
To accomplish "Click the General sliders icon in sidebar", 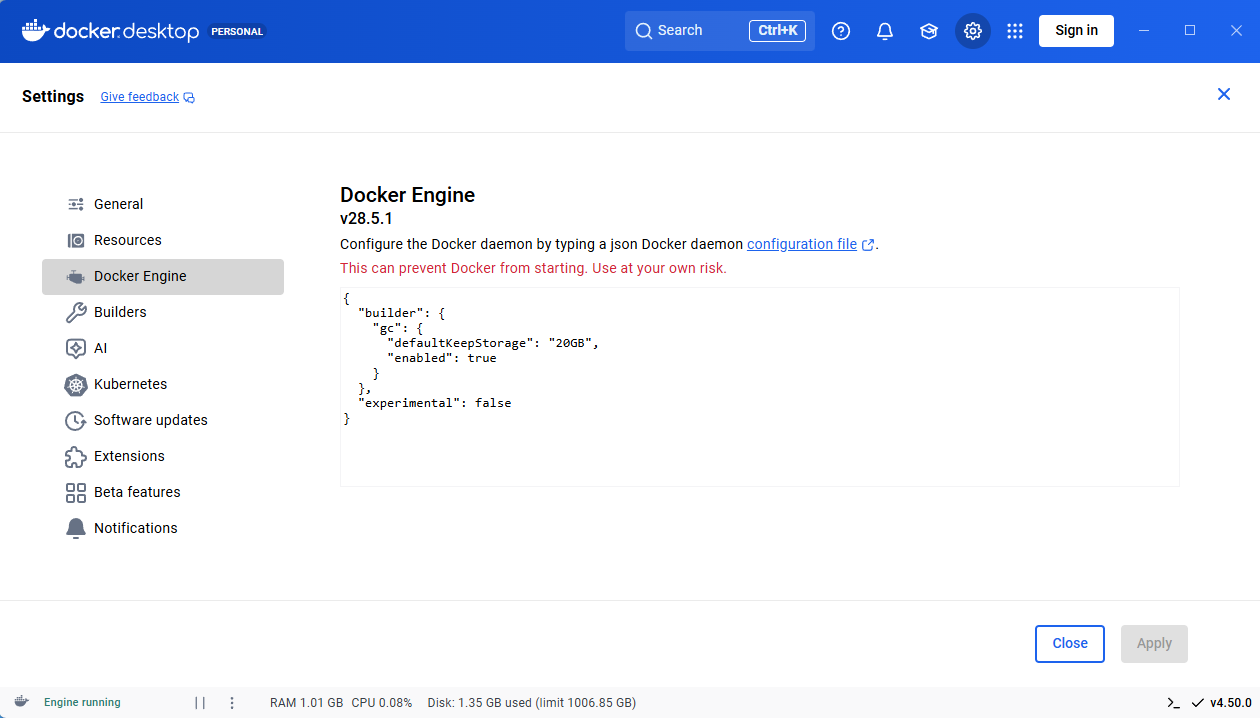I will click(76, 204).
